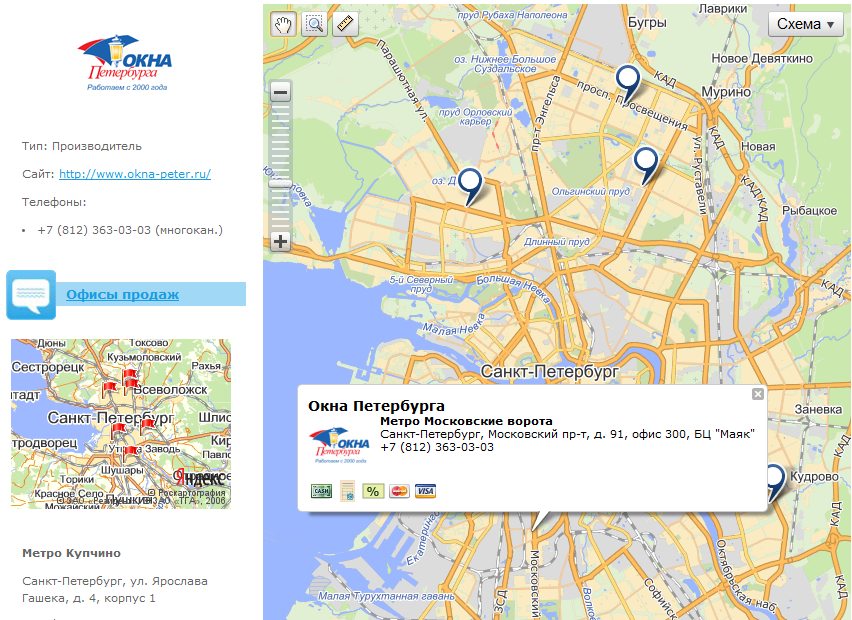This screenshot has width=852, height=620.
Task: Click the invoice payment icon in balloon
Action: point(347,491)
